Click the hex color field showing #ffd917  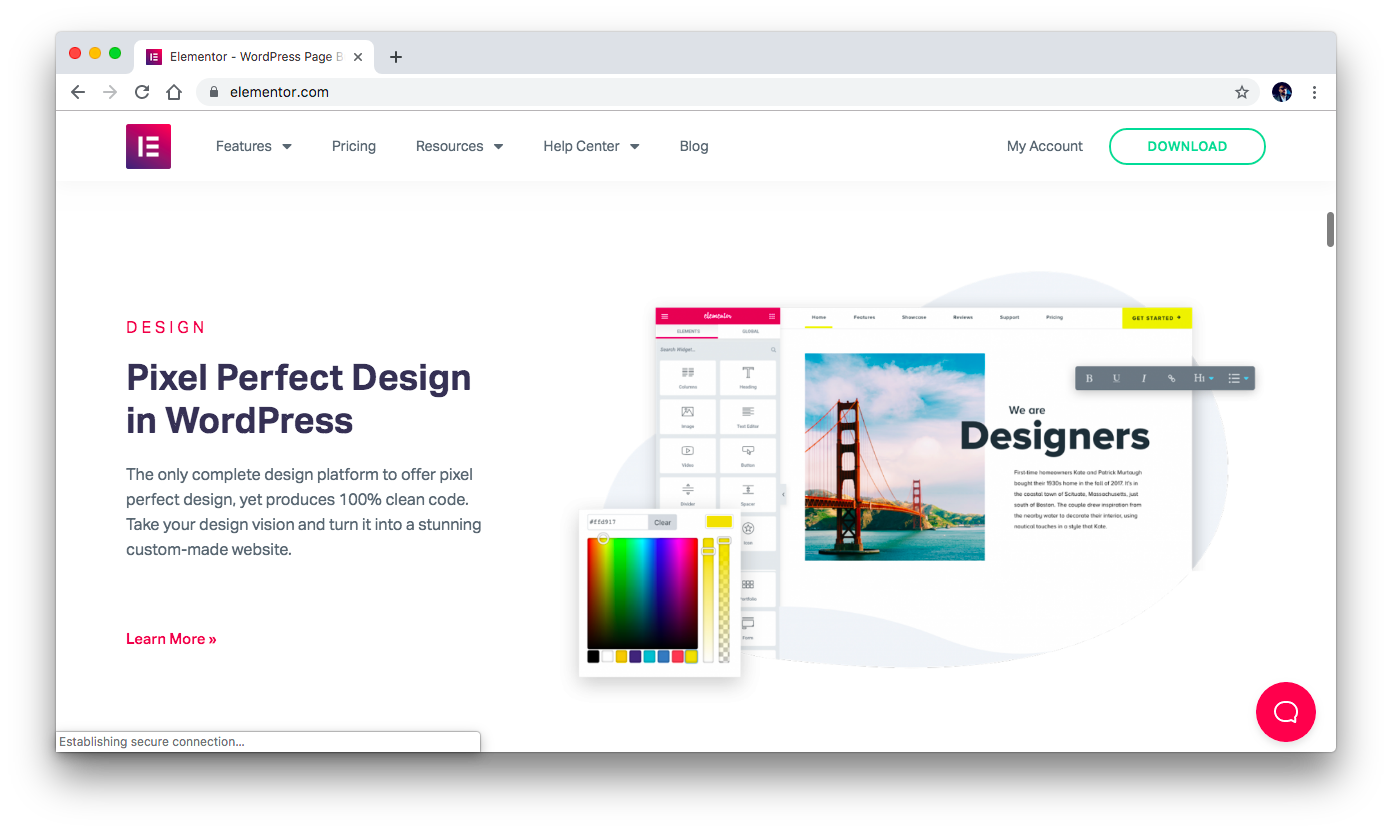point(618,522)
